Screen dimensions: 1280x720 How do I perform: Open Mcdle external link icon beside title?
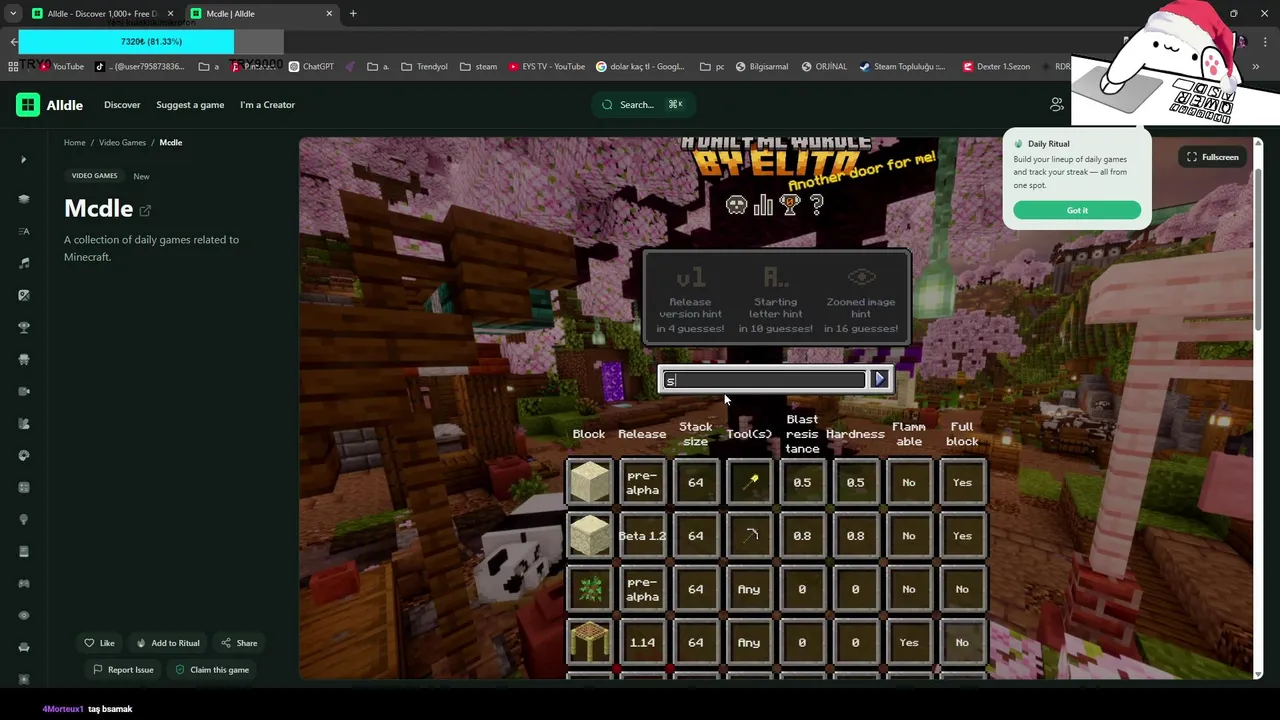click(145, 210)
